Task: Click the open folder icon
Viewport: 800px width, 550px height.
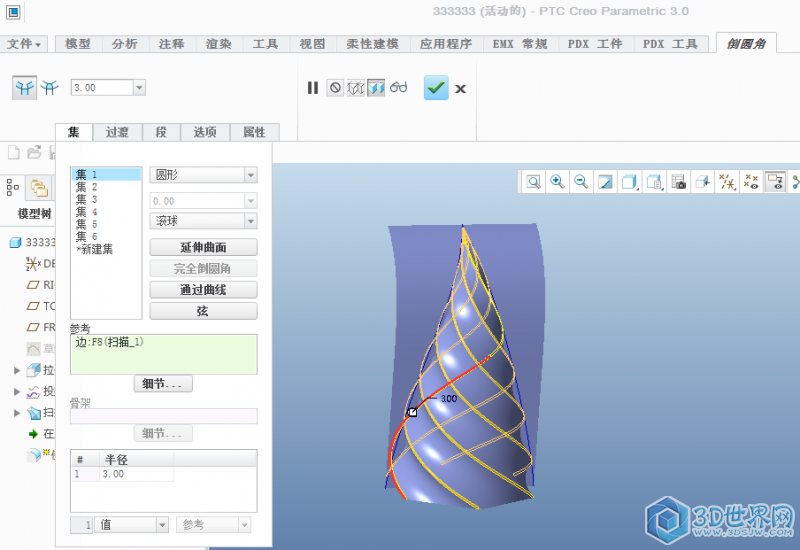Action: 34,152
